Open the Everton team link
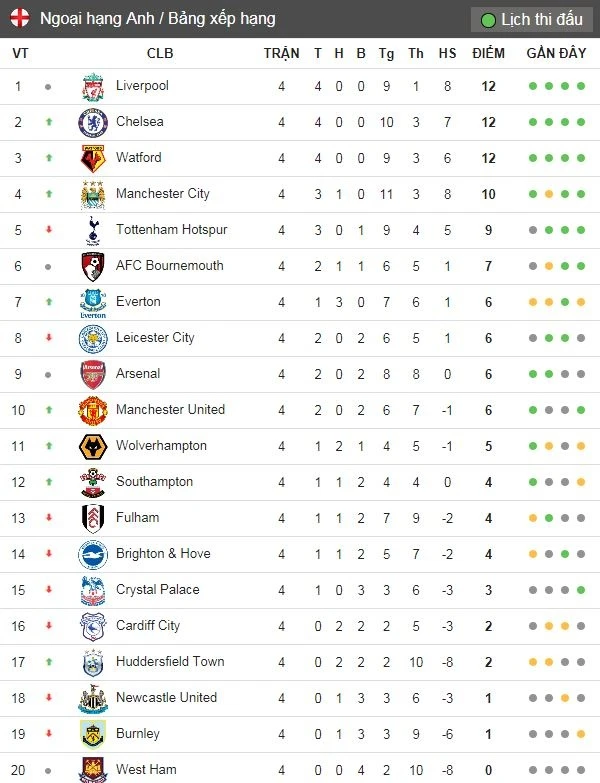Image resolution: width=600 pixels, height=783 pixels. tap(138, 302)
